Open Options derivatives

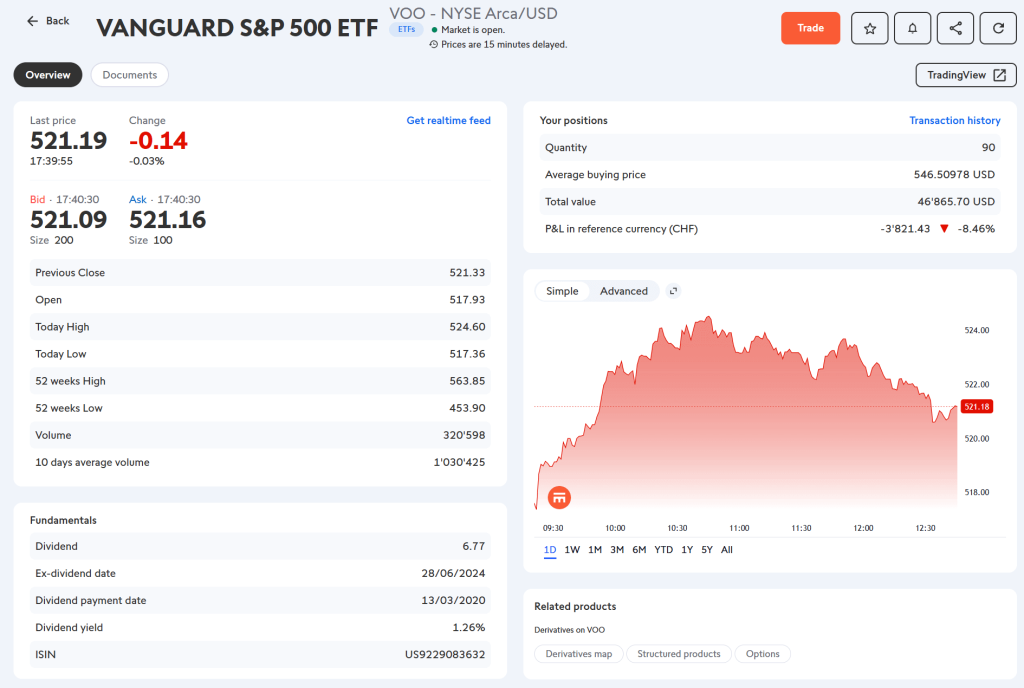pyautogui.click(x=762, y=653)
